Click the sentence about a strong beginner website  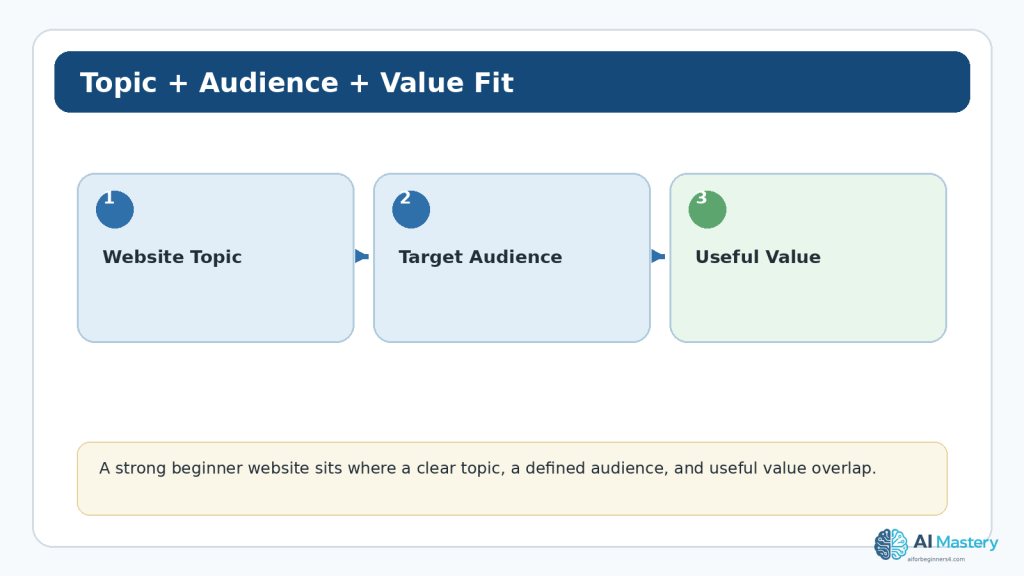487,468
